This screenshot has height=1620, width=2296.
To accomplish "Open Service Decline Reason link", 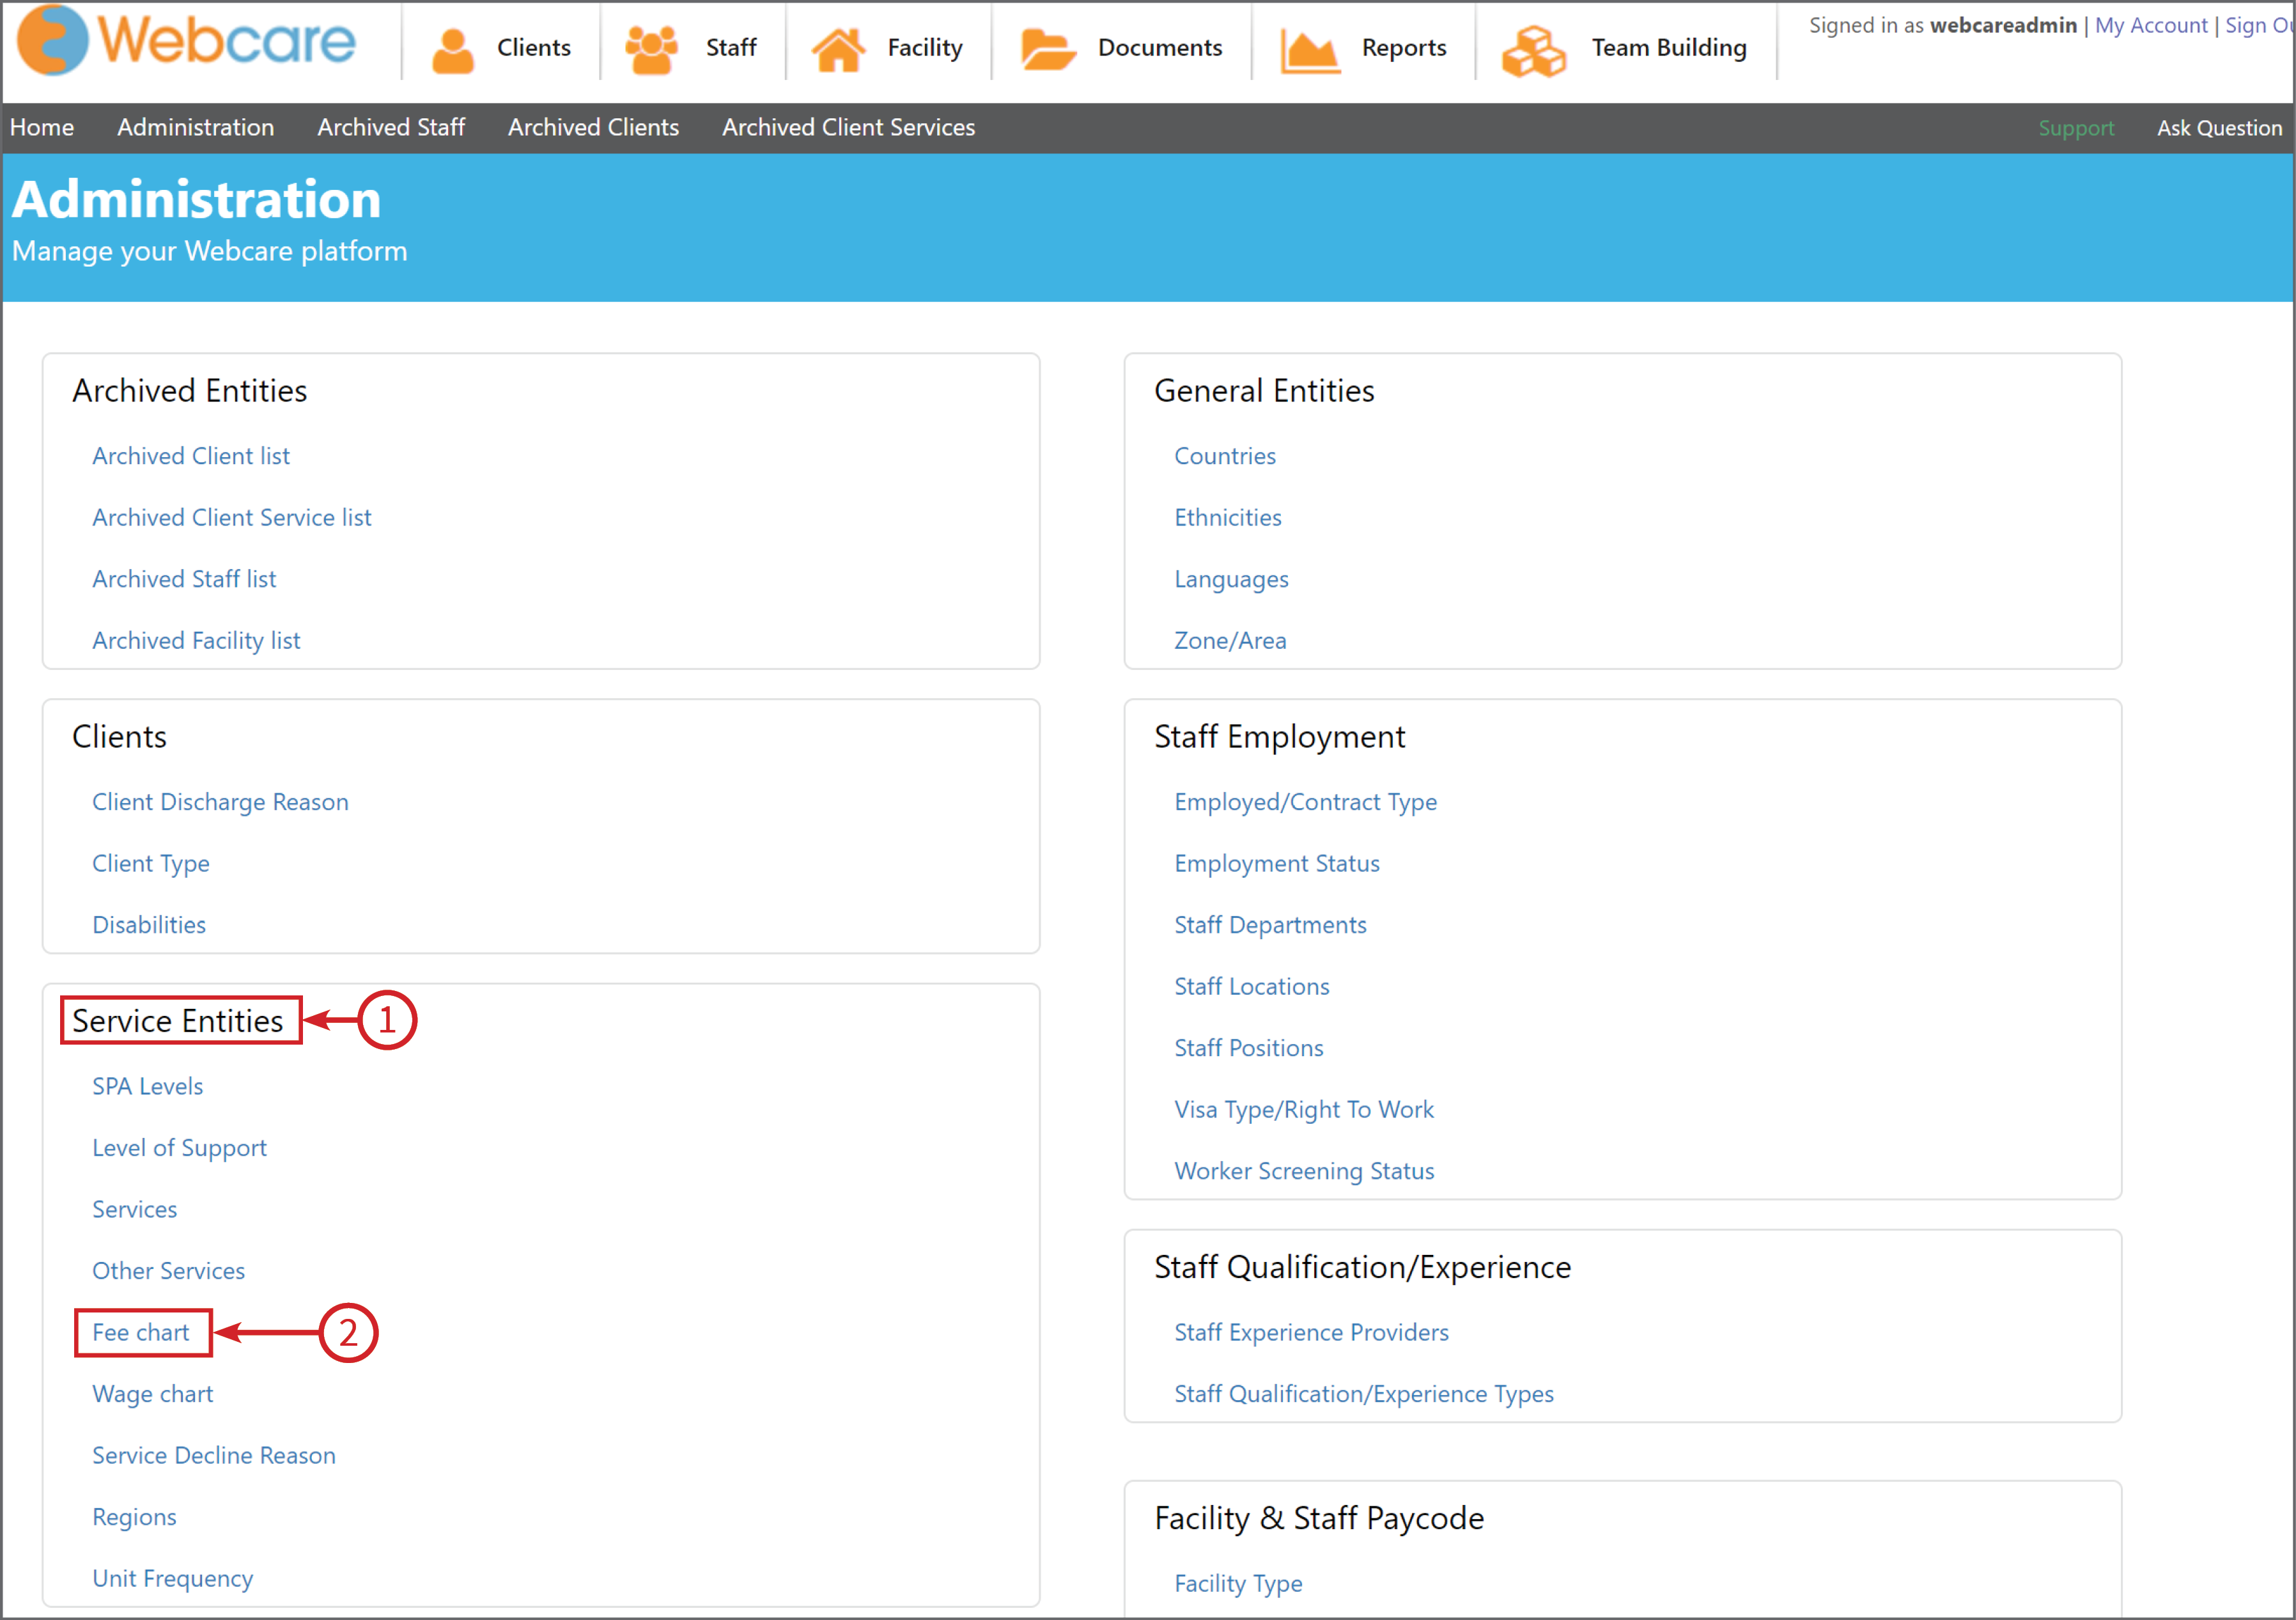I will [x=214, y=1455].
